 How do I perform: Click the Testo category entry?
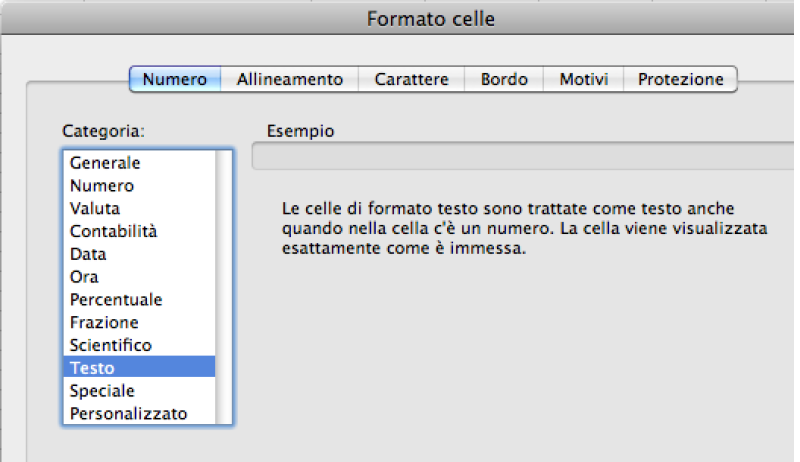(x=92, y=368)
